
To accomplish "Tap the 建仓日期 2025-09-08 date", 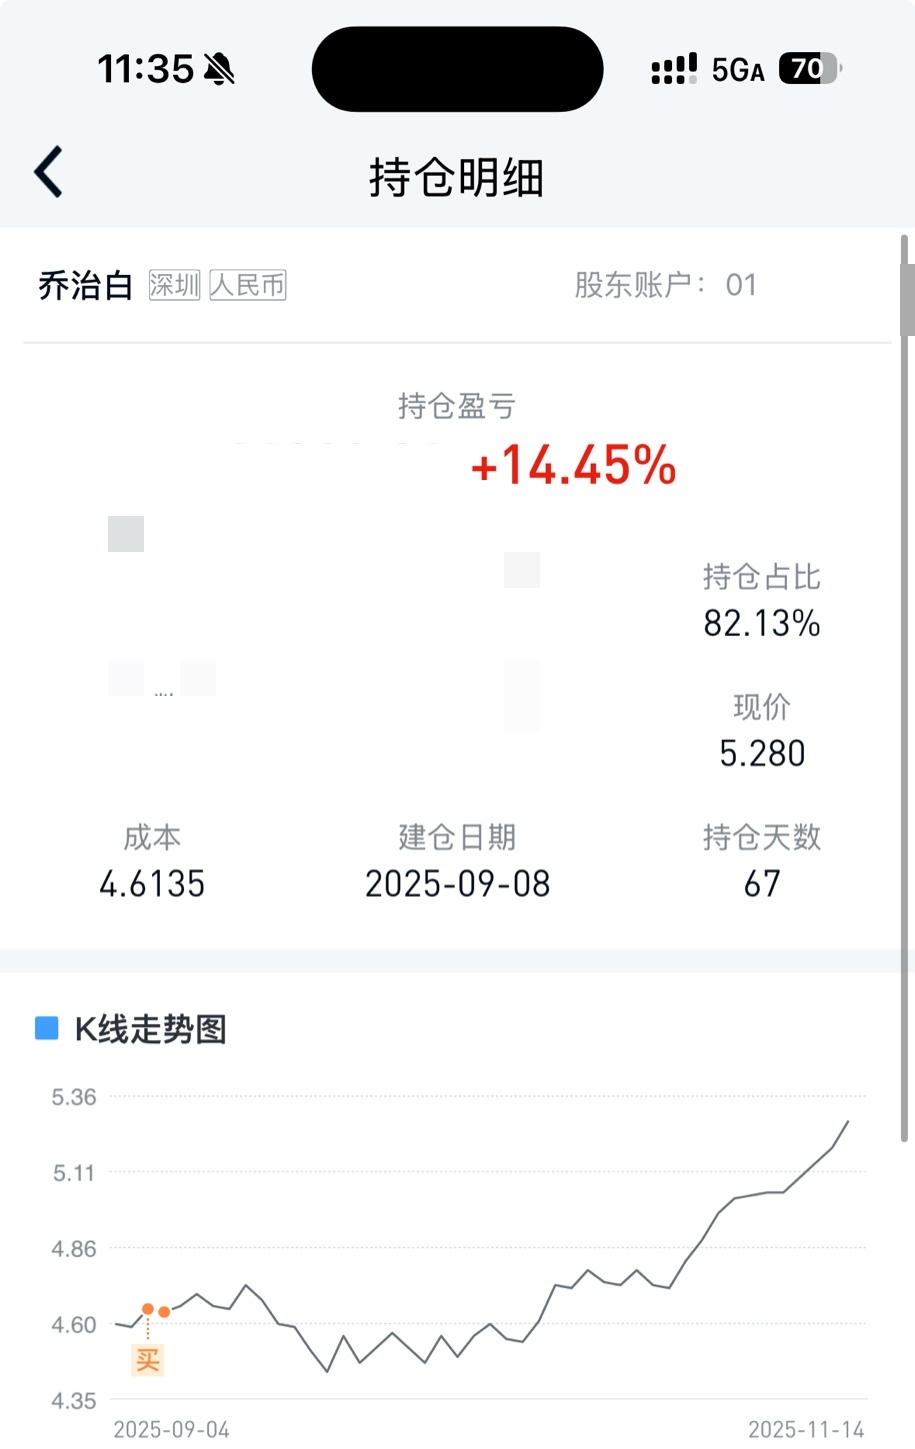I will [457, 883].
